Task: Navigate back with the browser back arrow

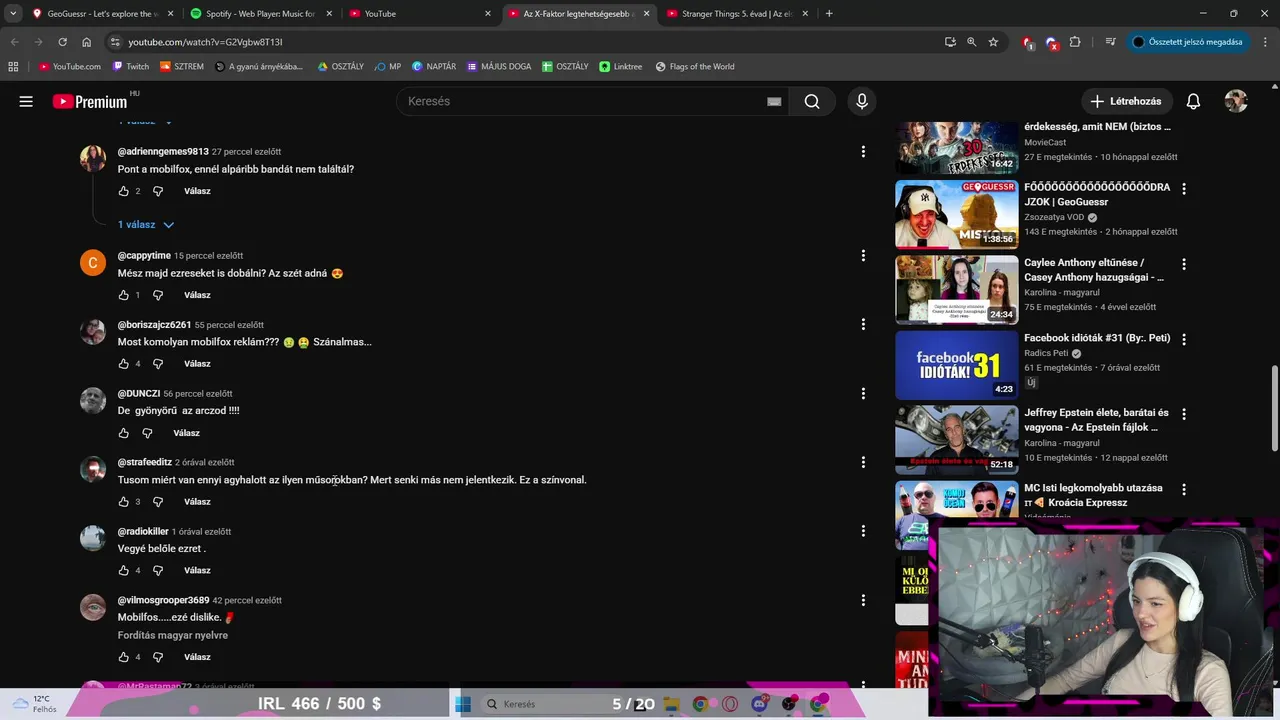Action: [14, 42]
